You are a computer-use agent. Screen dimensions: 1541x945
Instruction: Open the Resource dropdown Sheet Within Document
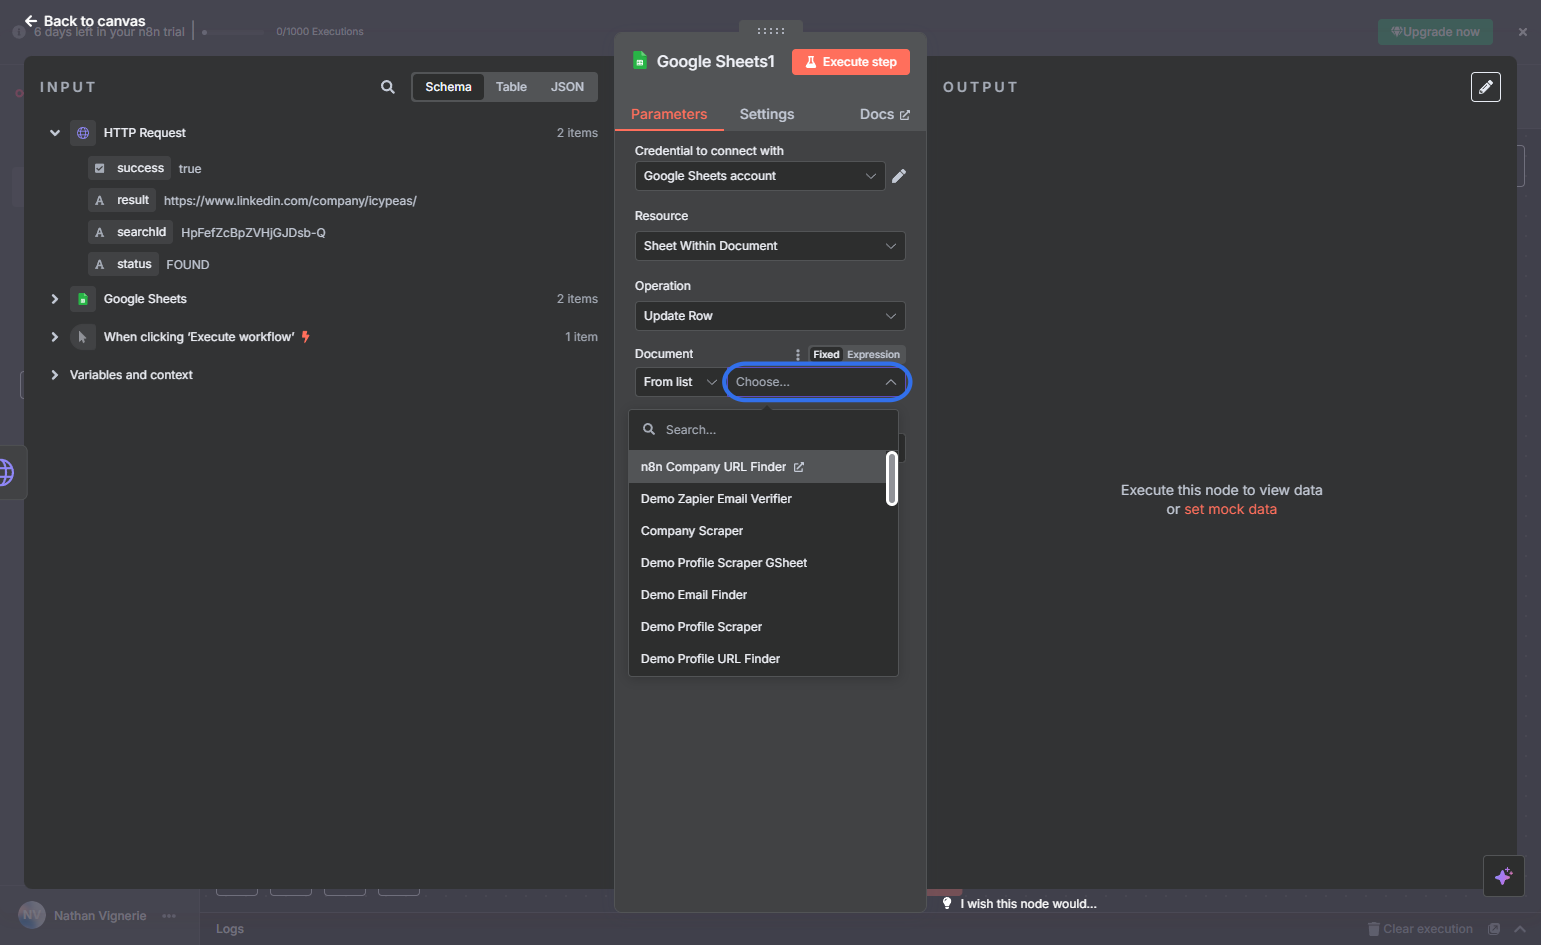pyautogui.click(x=770, y=246)
